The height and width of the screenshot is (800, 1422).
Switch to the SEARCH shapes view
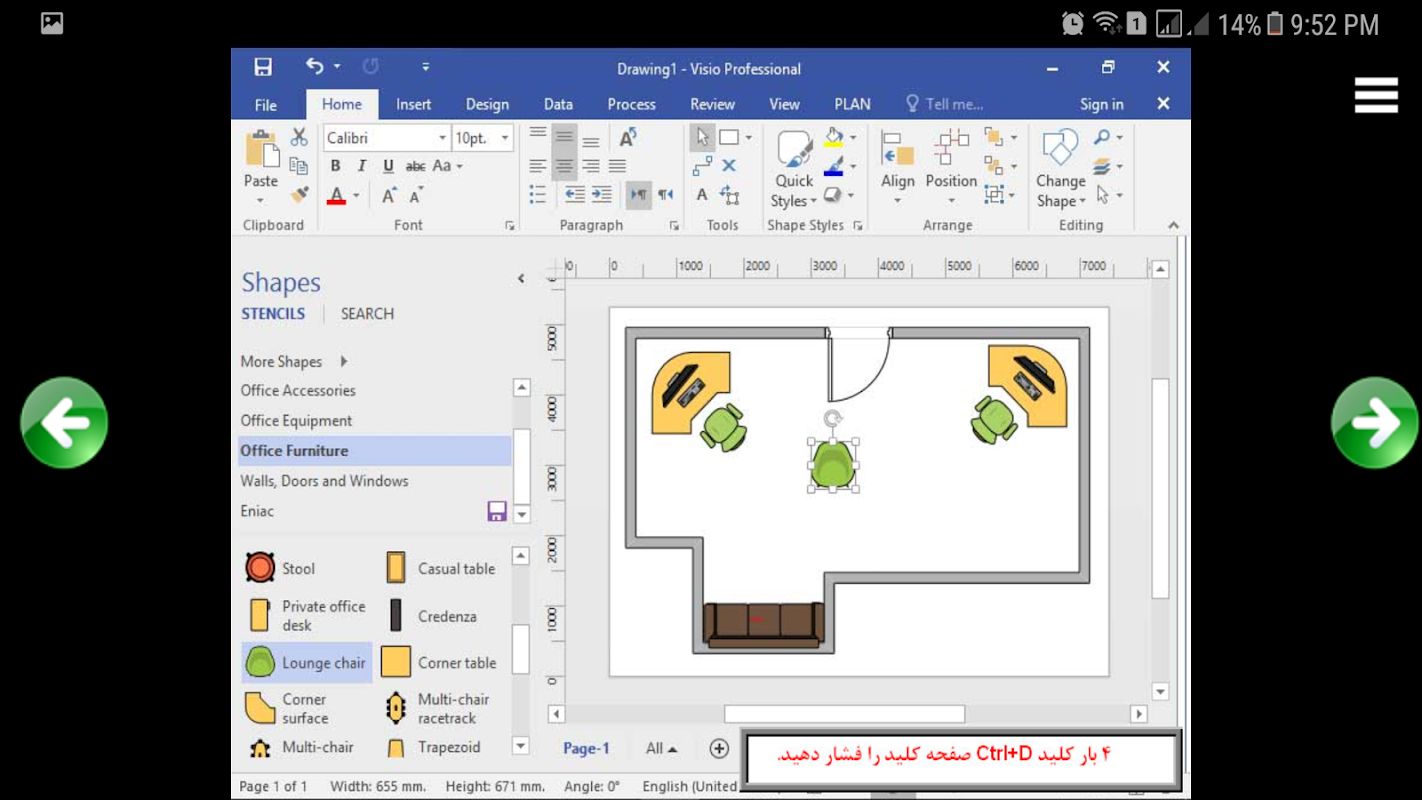(367, 313)
